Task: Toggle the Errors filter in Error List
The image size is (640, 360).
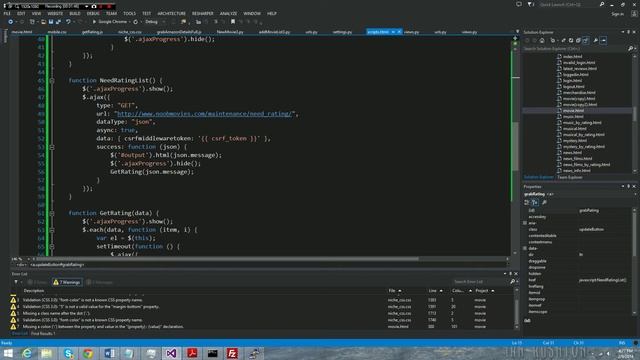Action: [37, 282]
